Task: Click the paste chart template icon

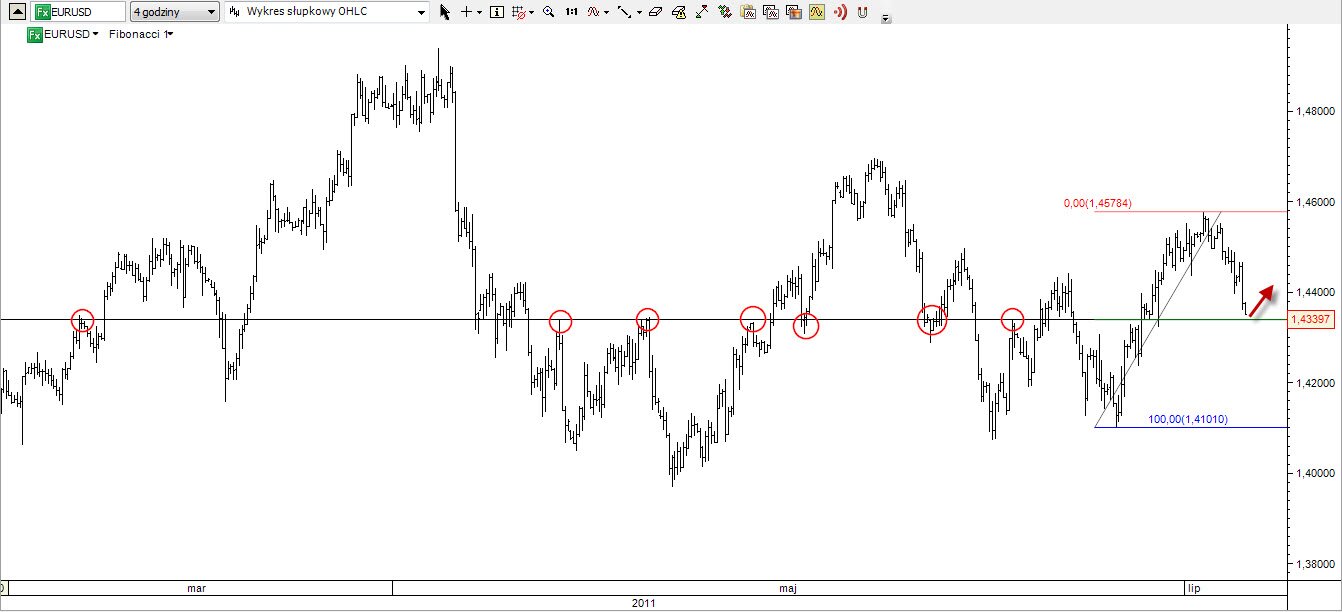Action: tap(749, 12)
